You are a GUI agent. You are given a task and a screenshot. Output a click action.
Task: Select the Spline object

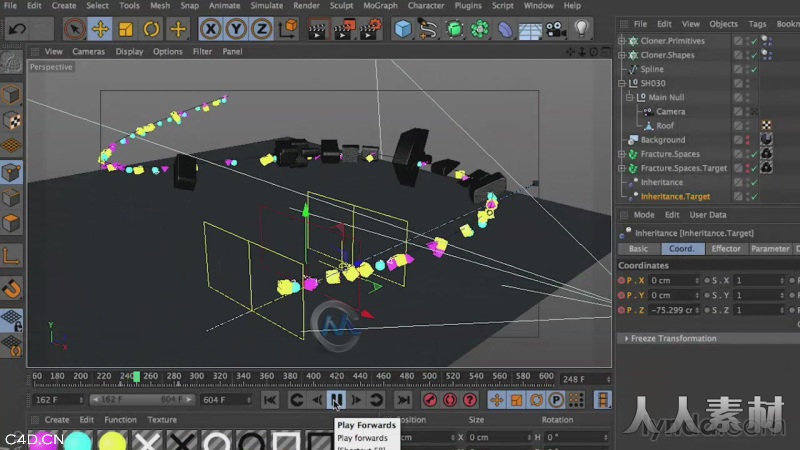pyautogui.click(x=652, y=69)
